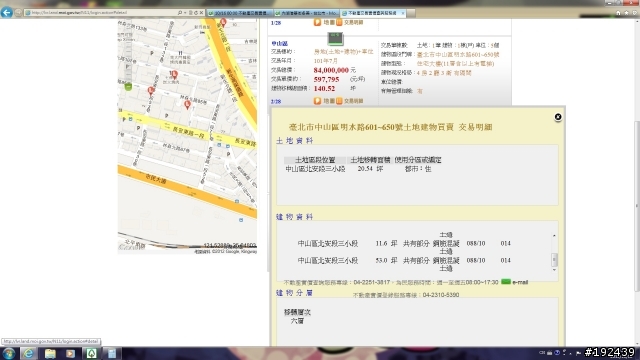
Task: Open the 地圖 link in the 2/28 row
Action: pos(329,101)
